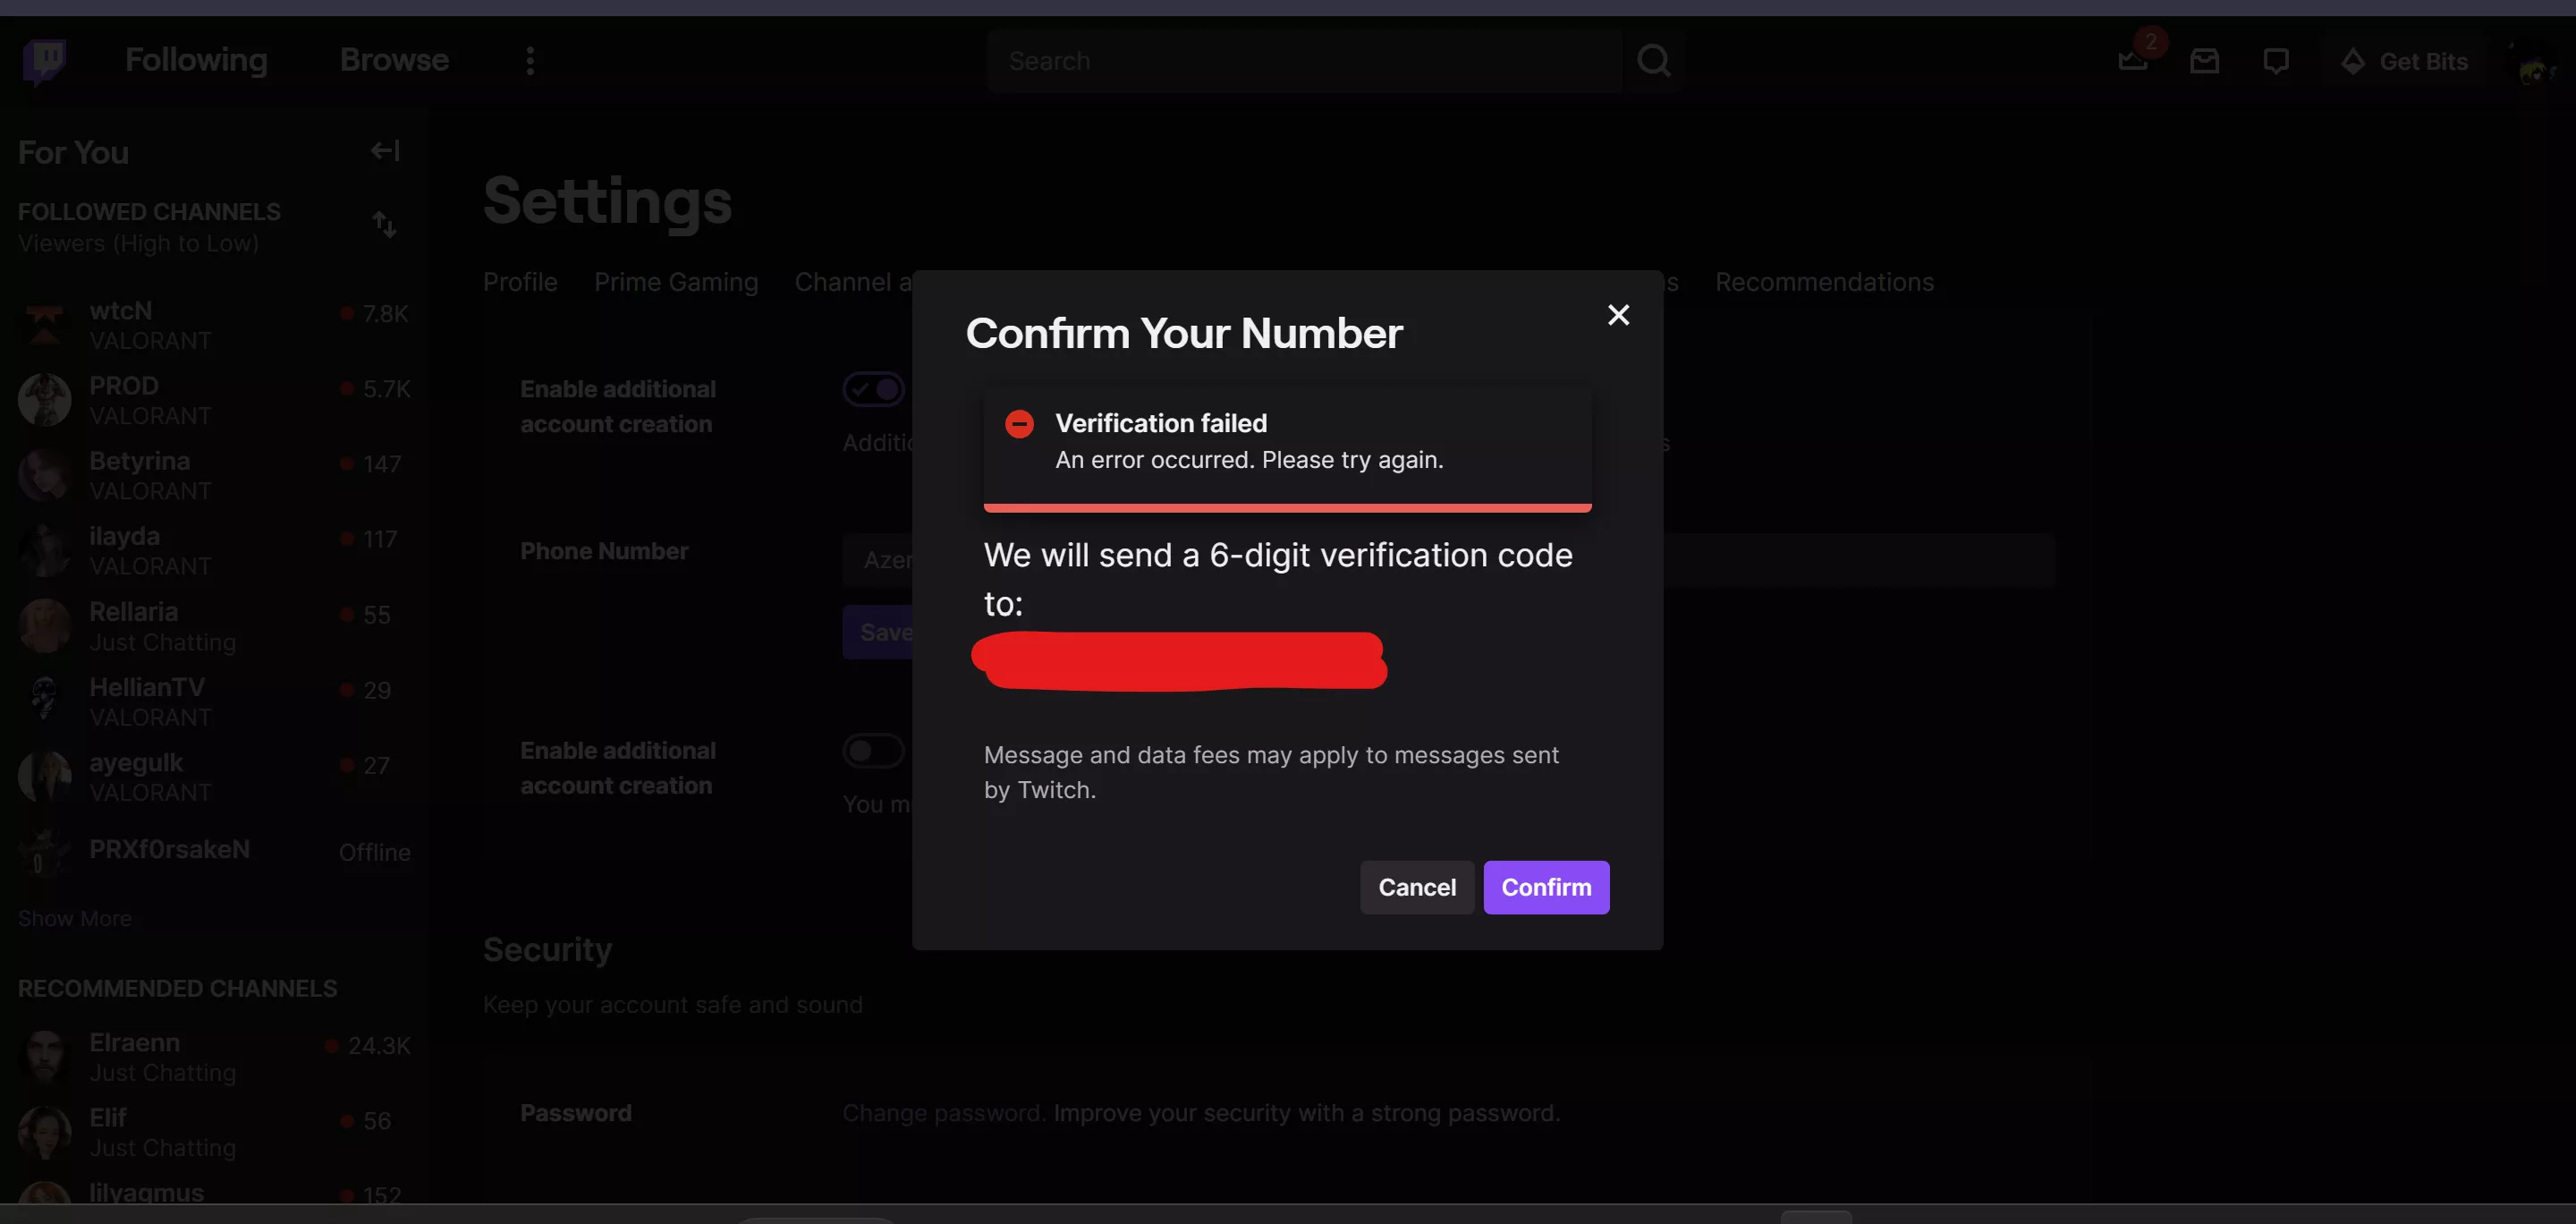
Task: Switch to the Recommendations tab
Action: pyautogui.click(x=1824, y=282)
